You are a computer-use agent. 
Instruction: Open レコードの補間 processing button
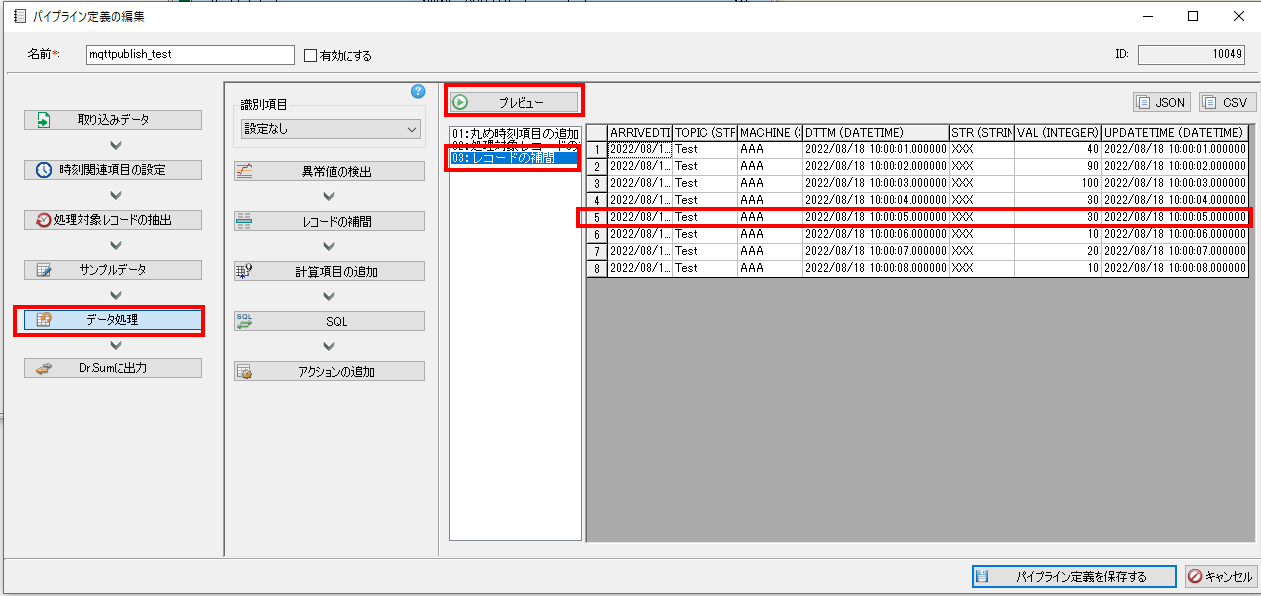click(329, 221)
